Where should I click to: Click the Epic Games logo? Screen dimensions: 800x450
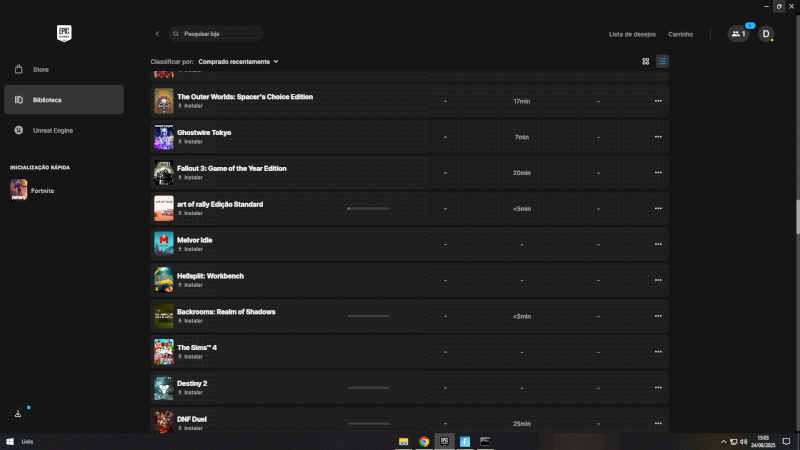click(x=66, y=33)
